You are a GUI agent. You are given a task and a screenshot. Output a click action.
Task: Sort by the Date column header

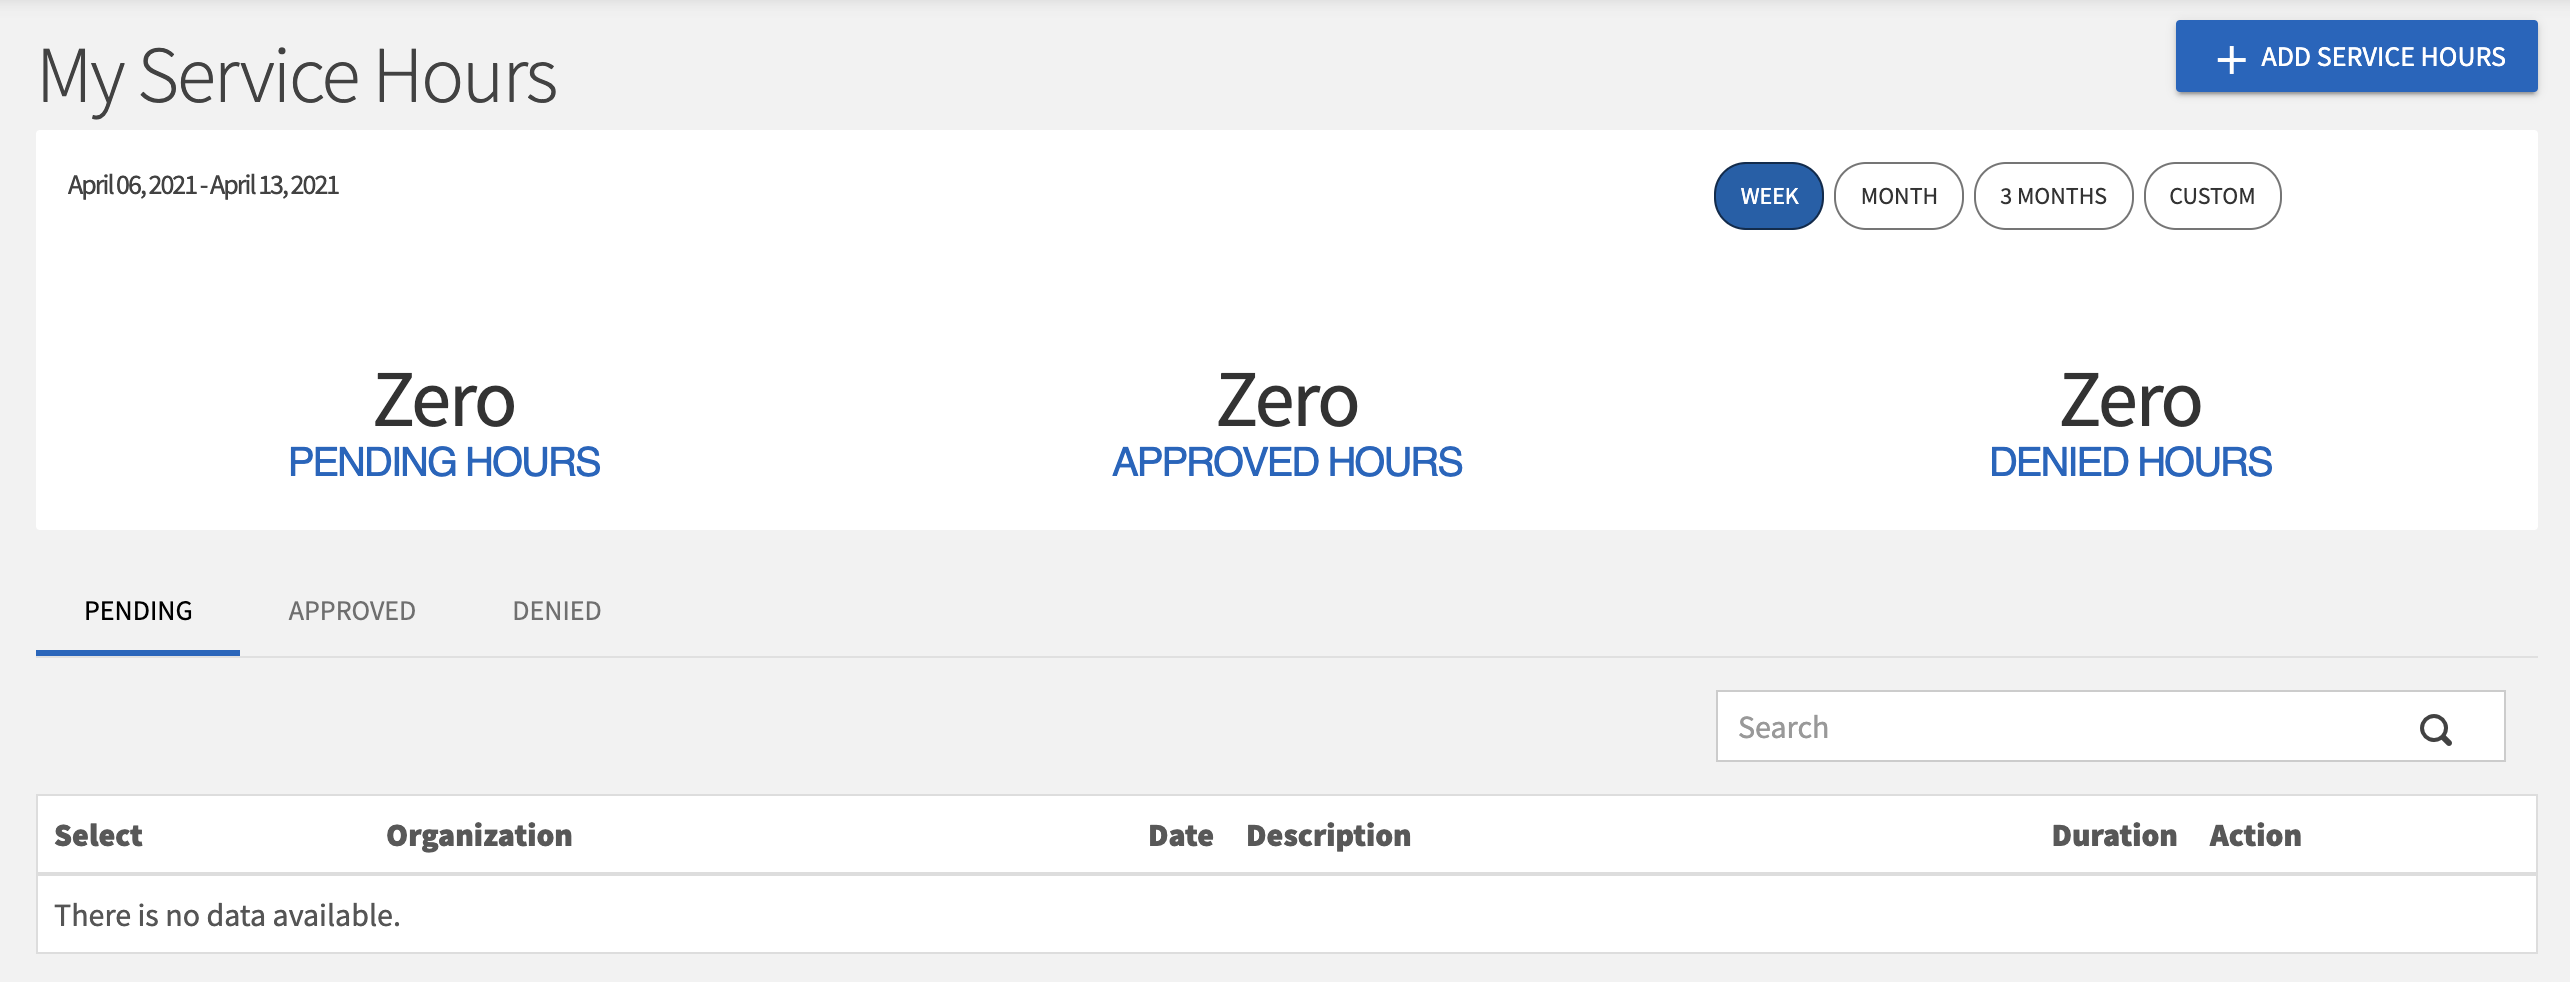click(1180, 835)
